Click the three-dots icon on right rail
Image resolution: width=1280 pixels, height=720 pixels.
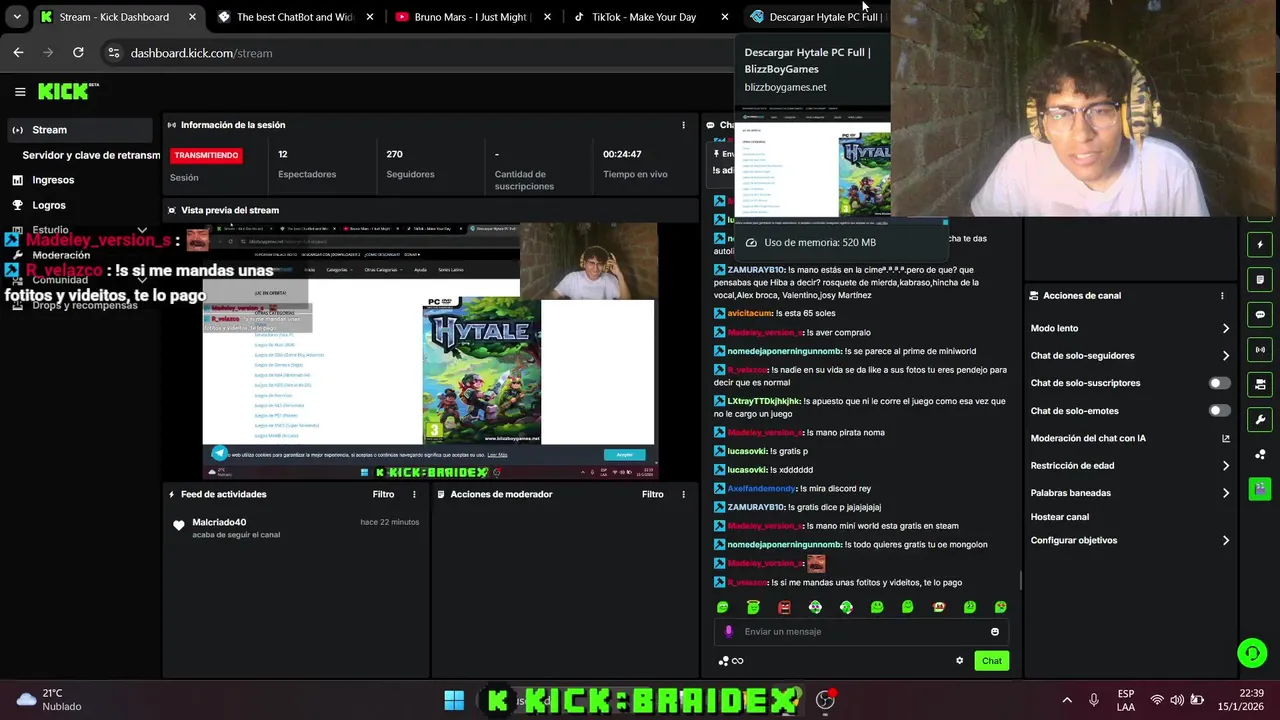tap(1260, 454)
